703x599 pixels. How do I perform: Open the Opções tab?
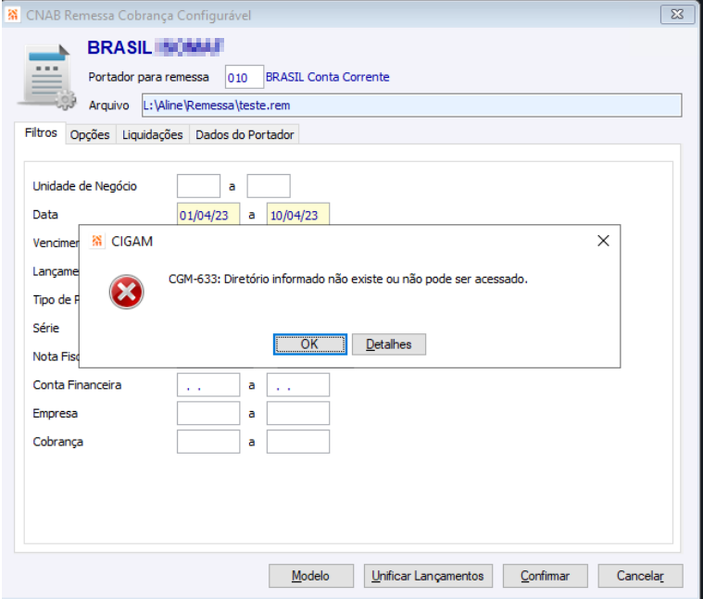point(90,135)
